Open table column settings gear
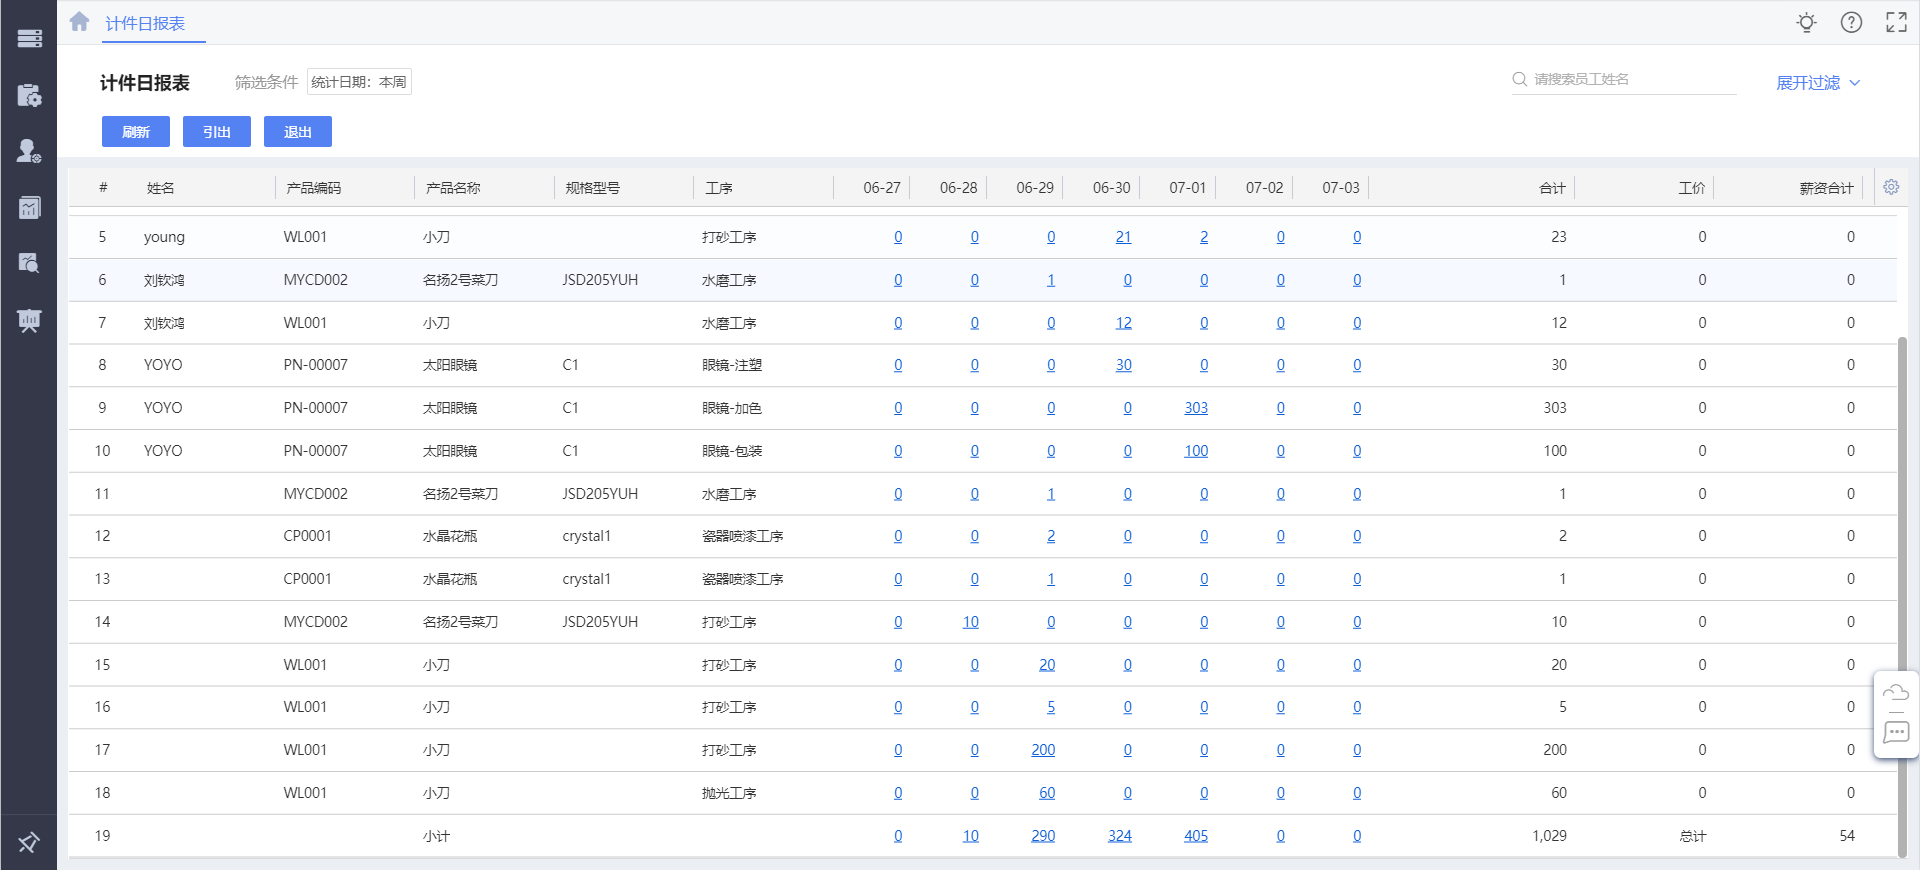The height and width of the screenshot is (870, 1920). 1891,187
